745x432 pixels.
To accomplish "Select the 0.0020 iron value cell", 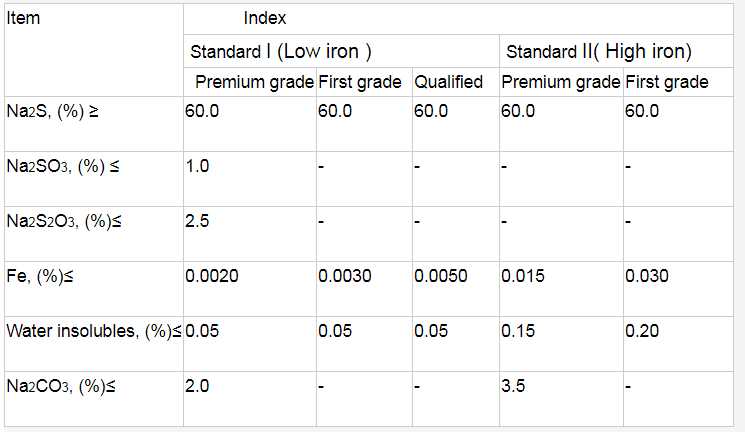I will click(x=211, y=276).
